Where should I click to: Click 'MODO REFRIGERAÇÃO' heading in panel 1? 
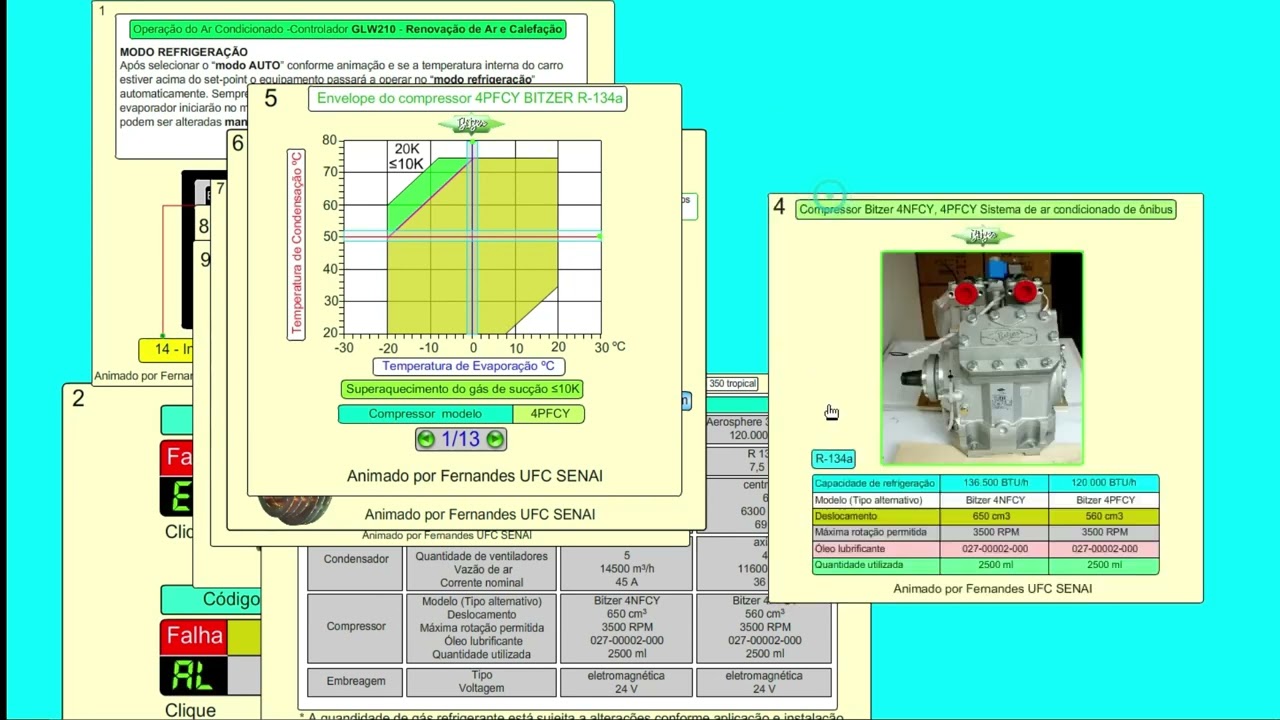click(184, 52)
